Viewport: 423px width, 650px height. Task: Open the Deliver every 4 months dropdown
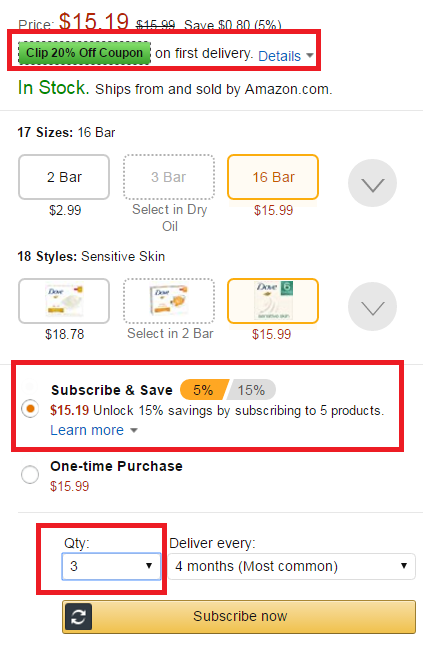point(292,566)
